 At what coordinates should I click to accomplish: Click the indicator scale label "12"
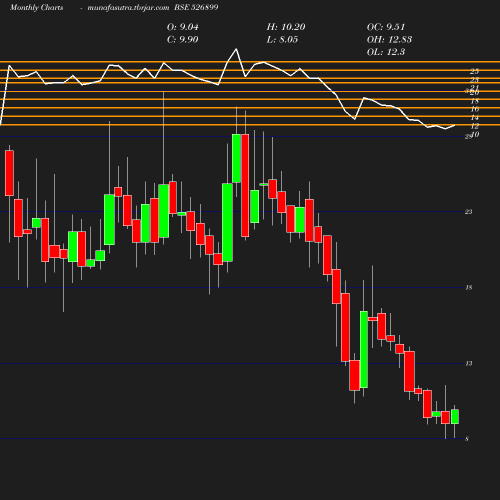(475, 126)
